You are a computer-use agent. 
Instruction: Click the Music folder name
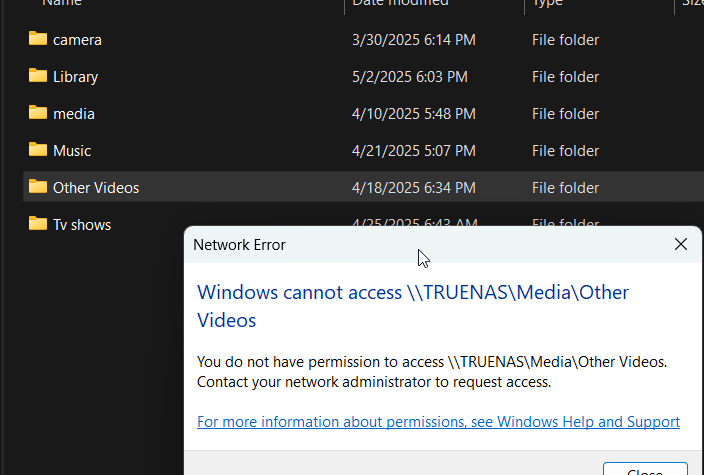coord(72,150)
